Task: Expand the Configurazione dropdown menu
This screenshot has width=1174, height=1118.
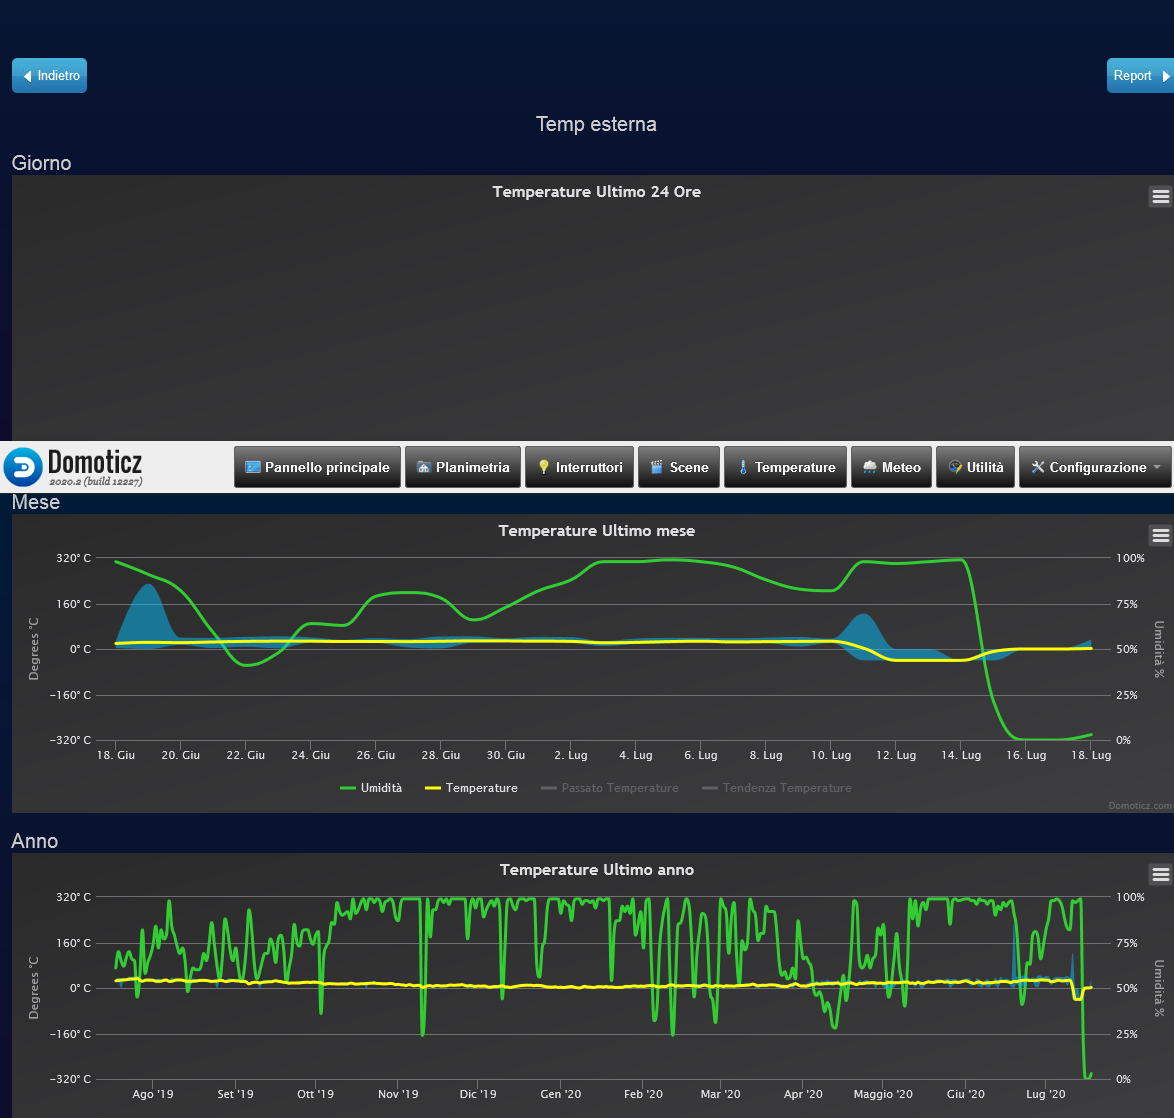Action: (1095, 467)
